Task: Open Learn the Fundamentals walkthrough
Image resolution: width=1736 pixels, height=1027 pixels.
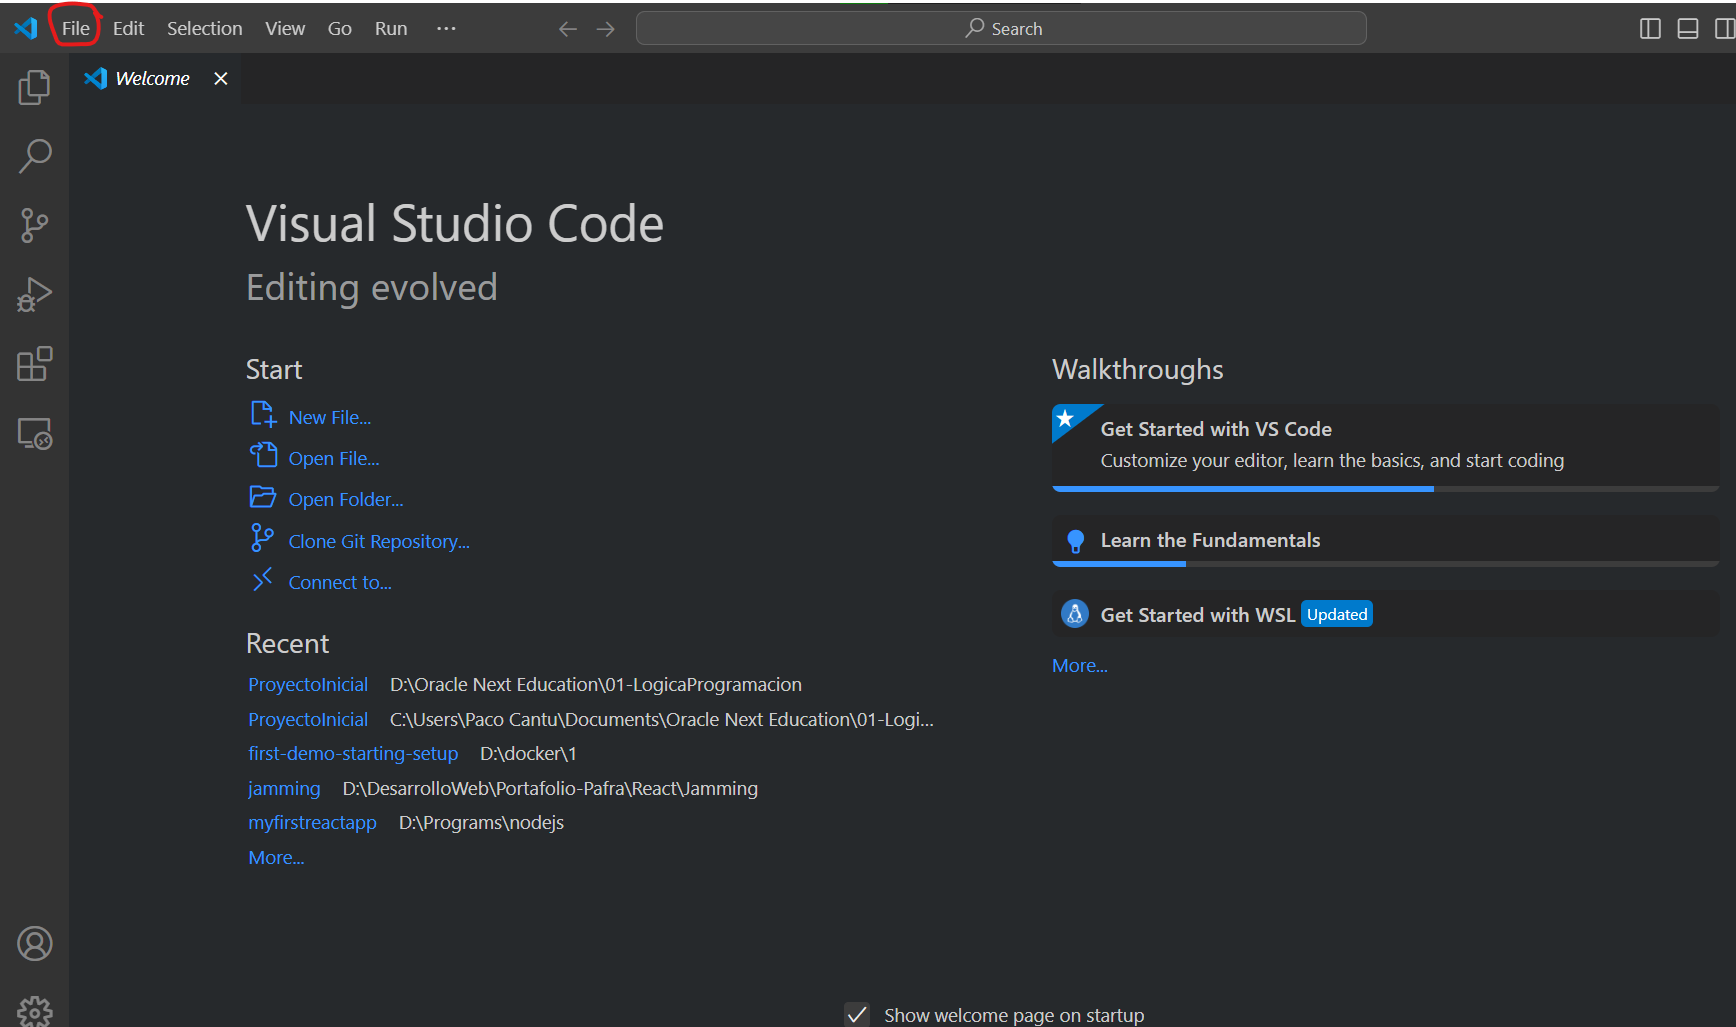Action: tap(1385, 541)
